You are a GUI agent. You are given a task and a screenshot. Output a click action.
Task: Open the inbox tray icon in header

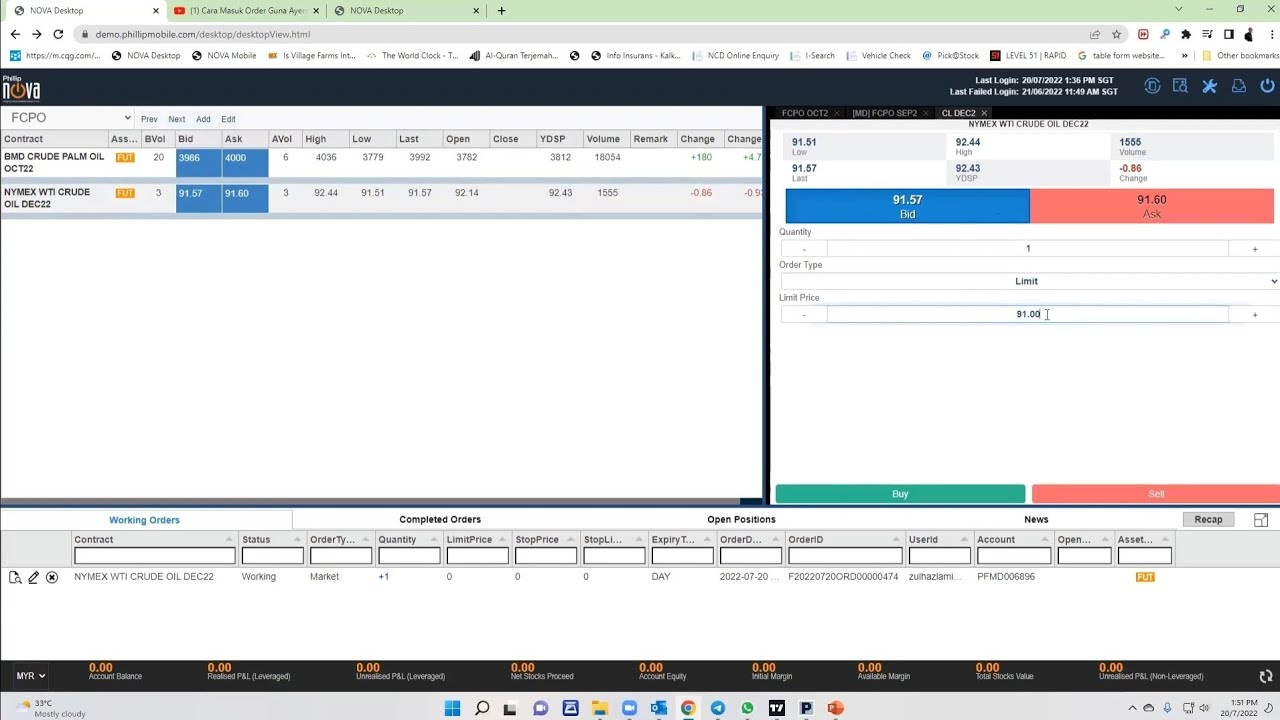(x=1238, y=87)
